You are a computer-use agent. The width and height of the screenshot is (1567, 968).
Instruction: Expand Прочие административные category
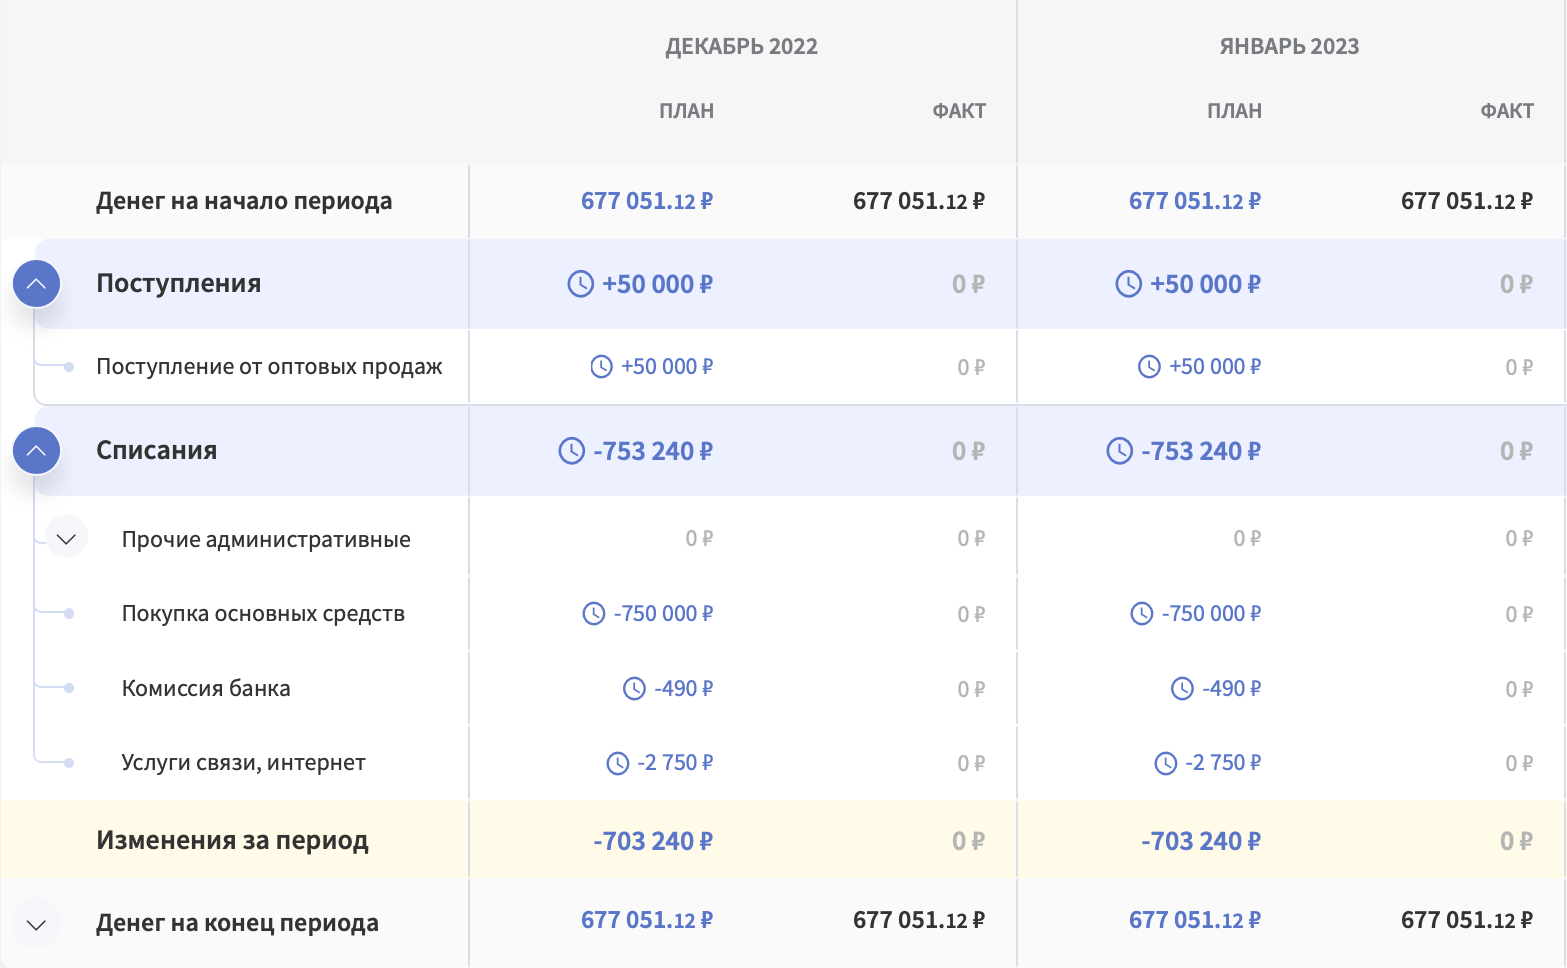click(66, 539)
